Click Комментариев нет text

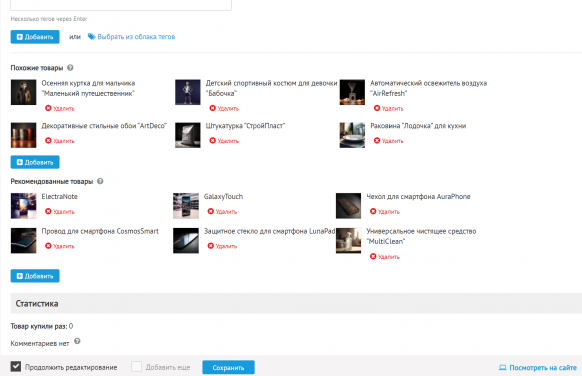[40, 343]
